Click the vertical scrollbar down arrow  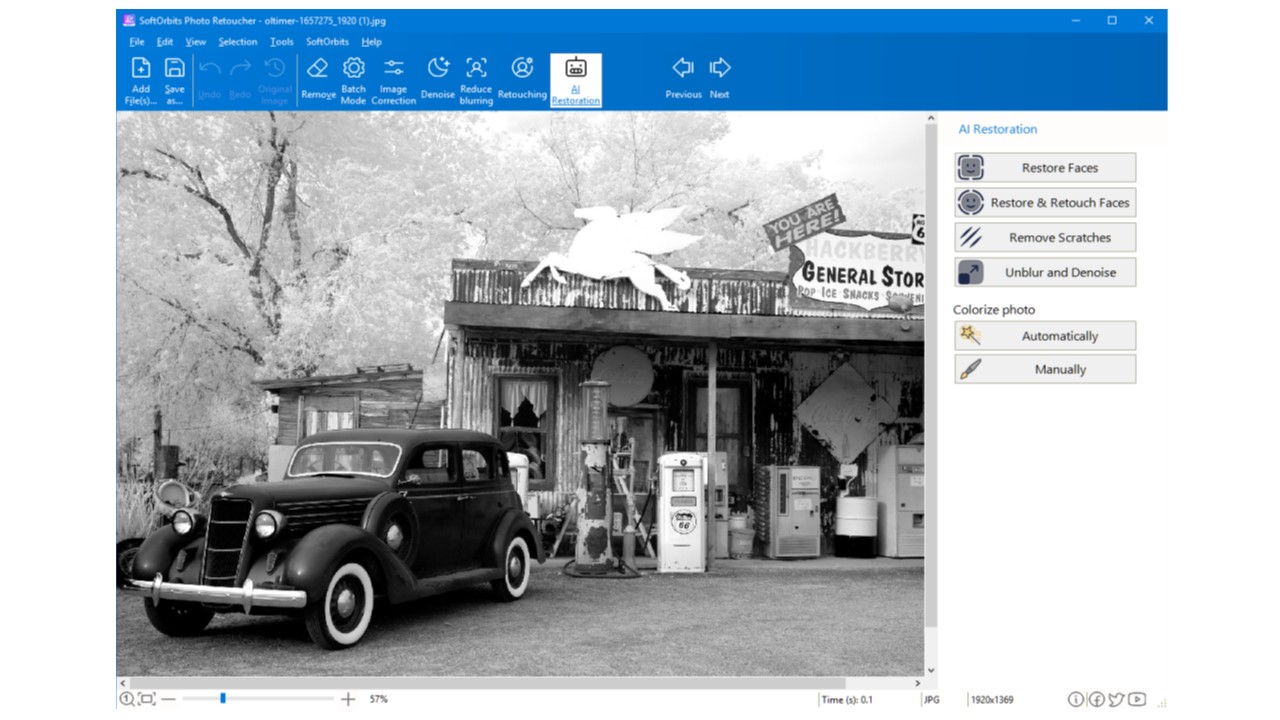pyautogui.click(x=931, y=670)
